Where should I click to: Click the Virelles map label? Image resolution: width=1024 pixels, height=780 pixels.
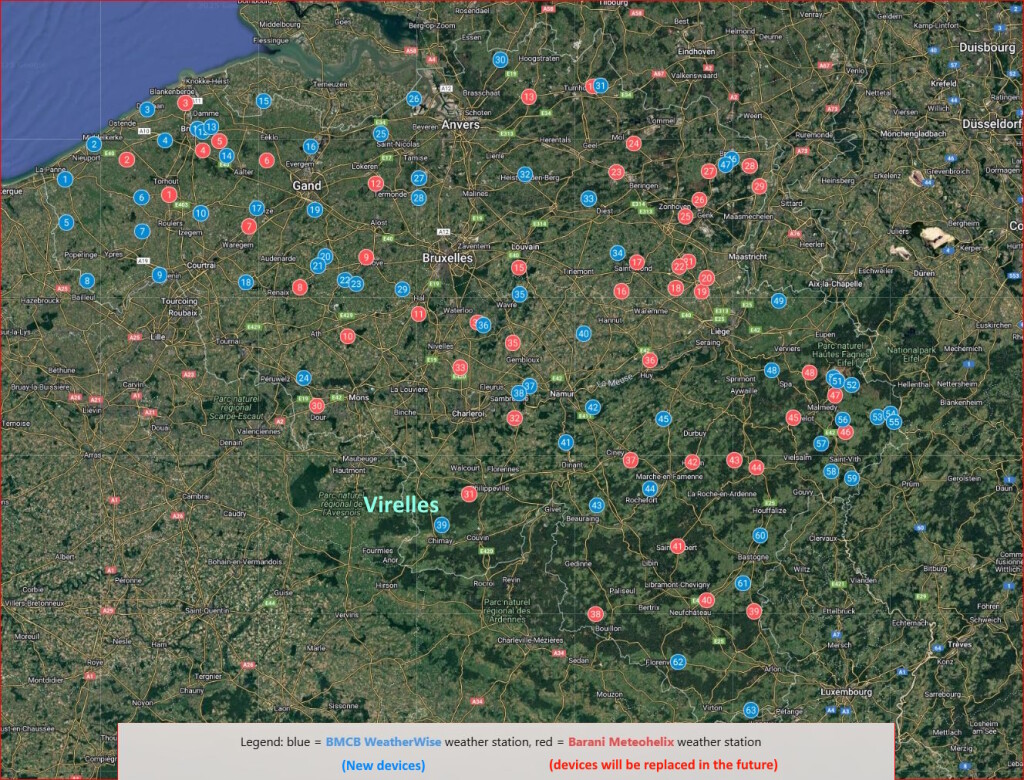coord(401,505)
